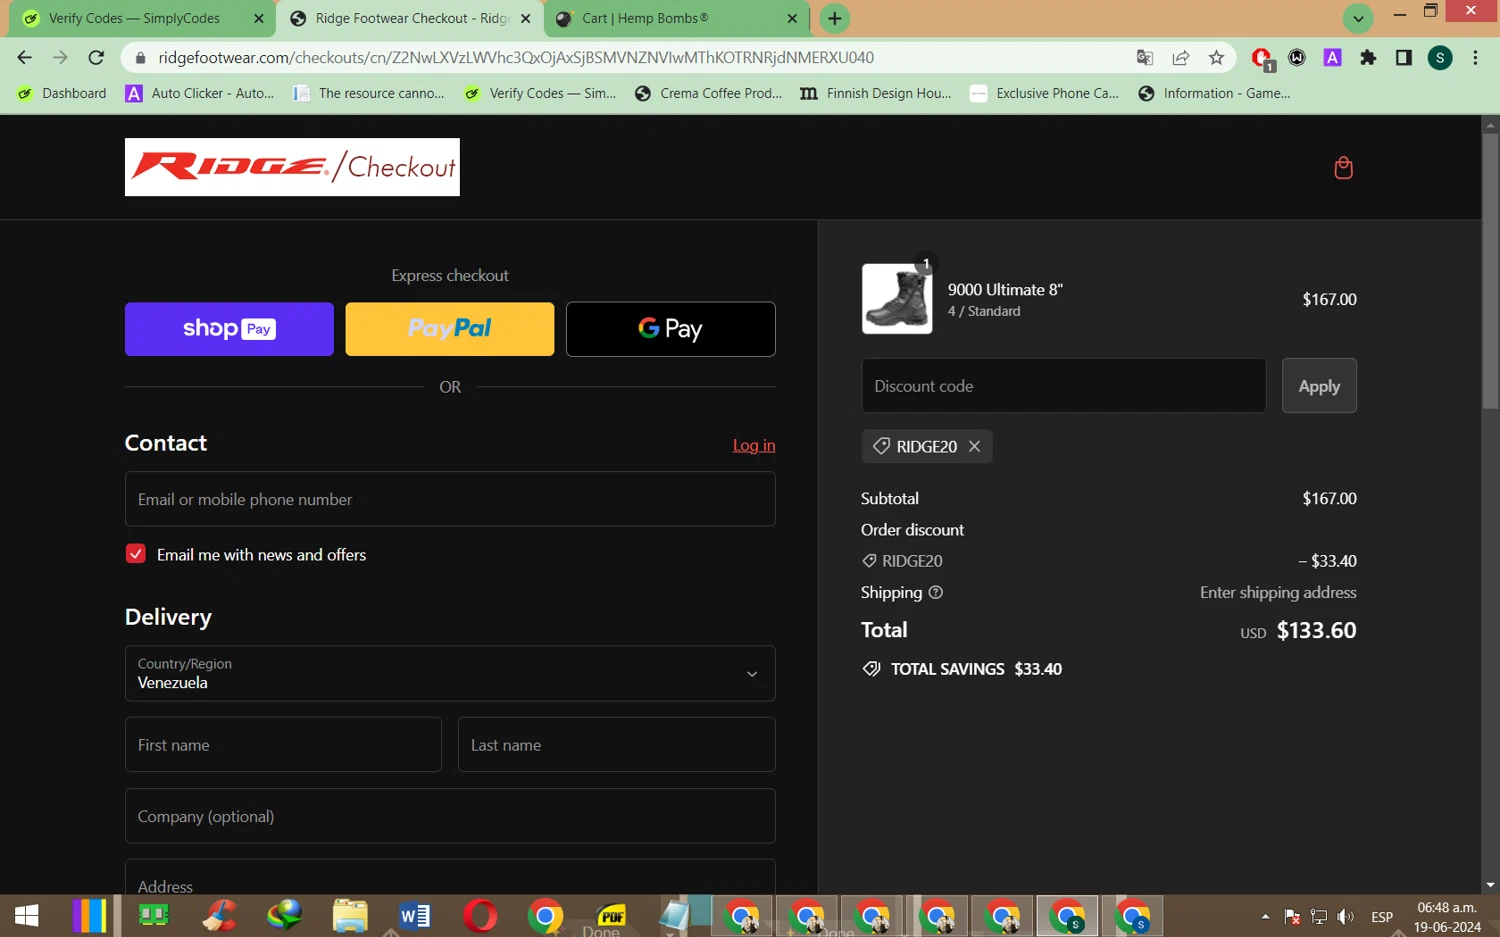Open a new browser tab
This screenshot has width=1500, height=937.
coord(834,18)
